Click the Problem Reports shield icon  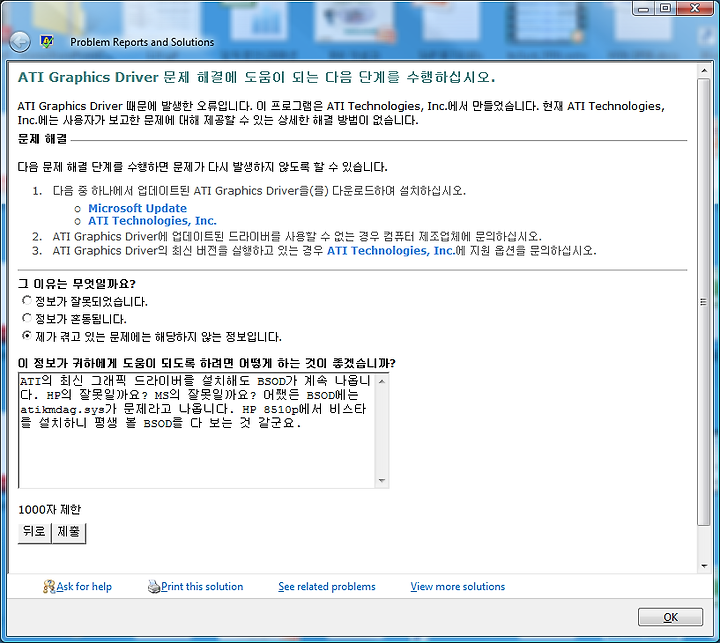point(46,42)
